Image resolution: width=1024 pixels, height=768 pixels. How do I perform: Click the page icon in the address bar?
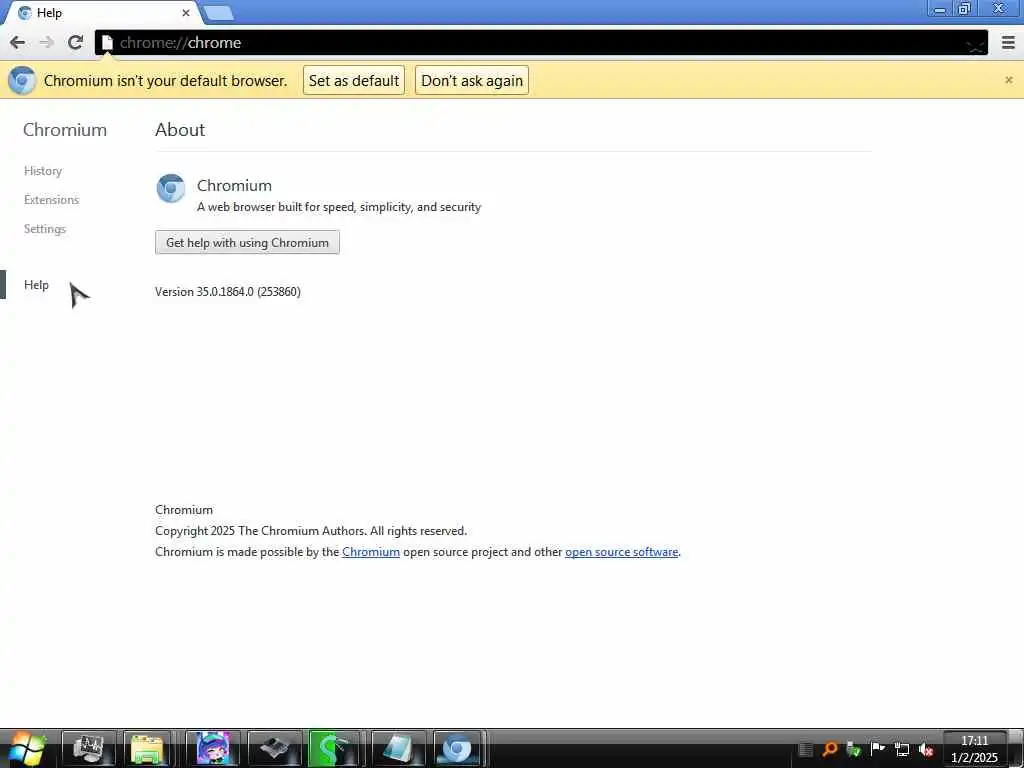[107, 43]
